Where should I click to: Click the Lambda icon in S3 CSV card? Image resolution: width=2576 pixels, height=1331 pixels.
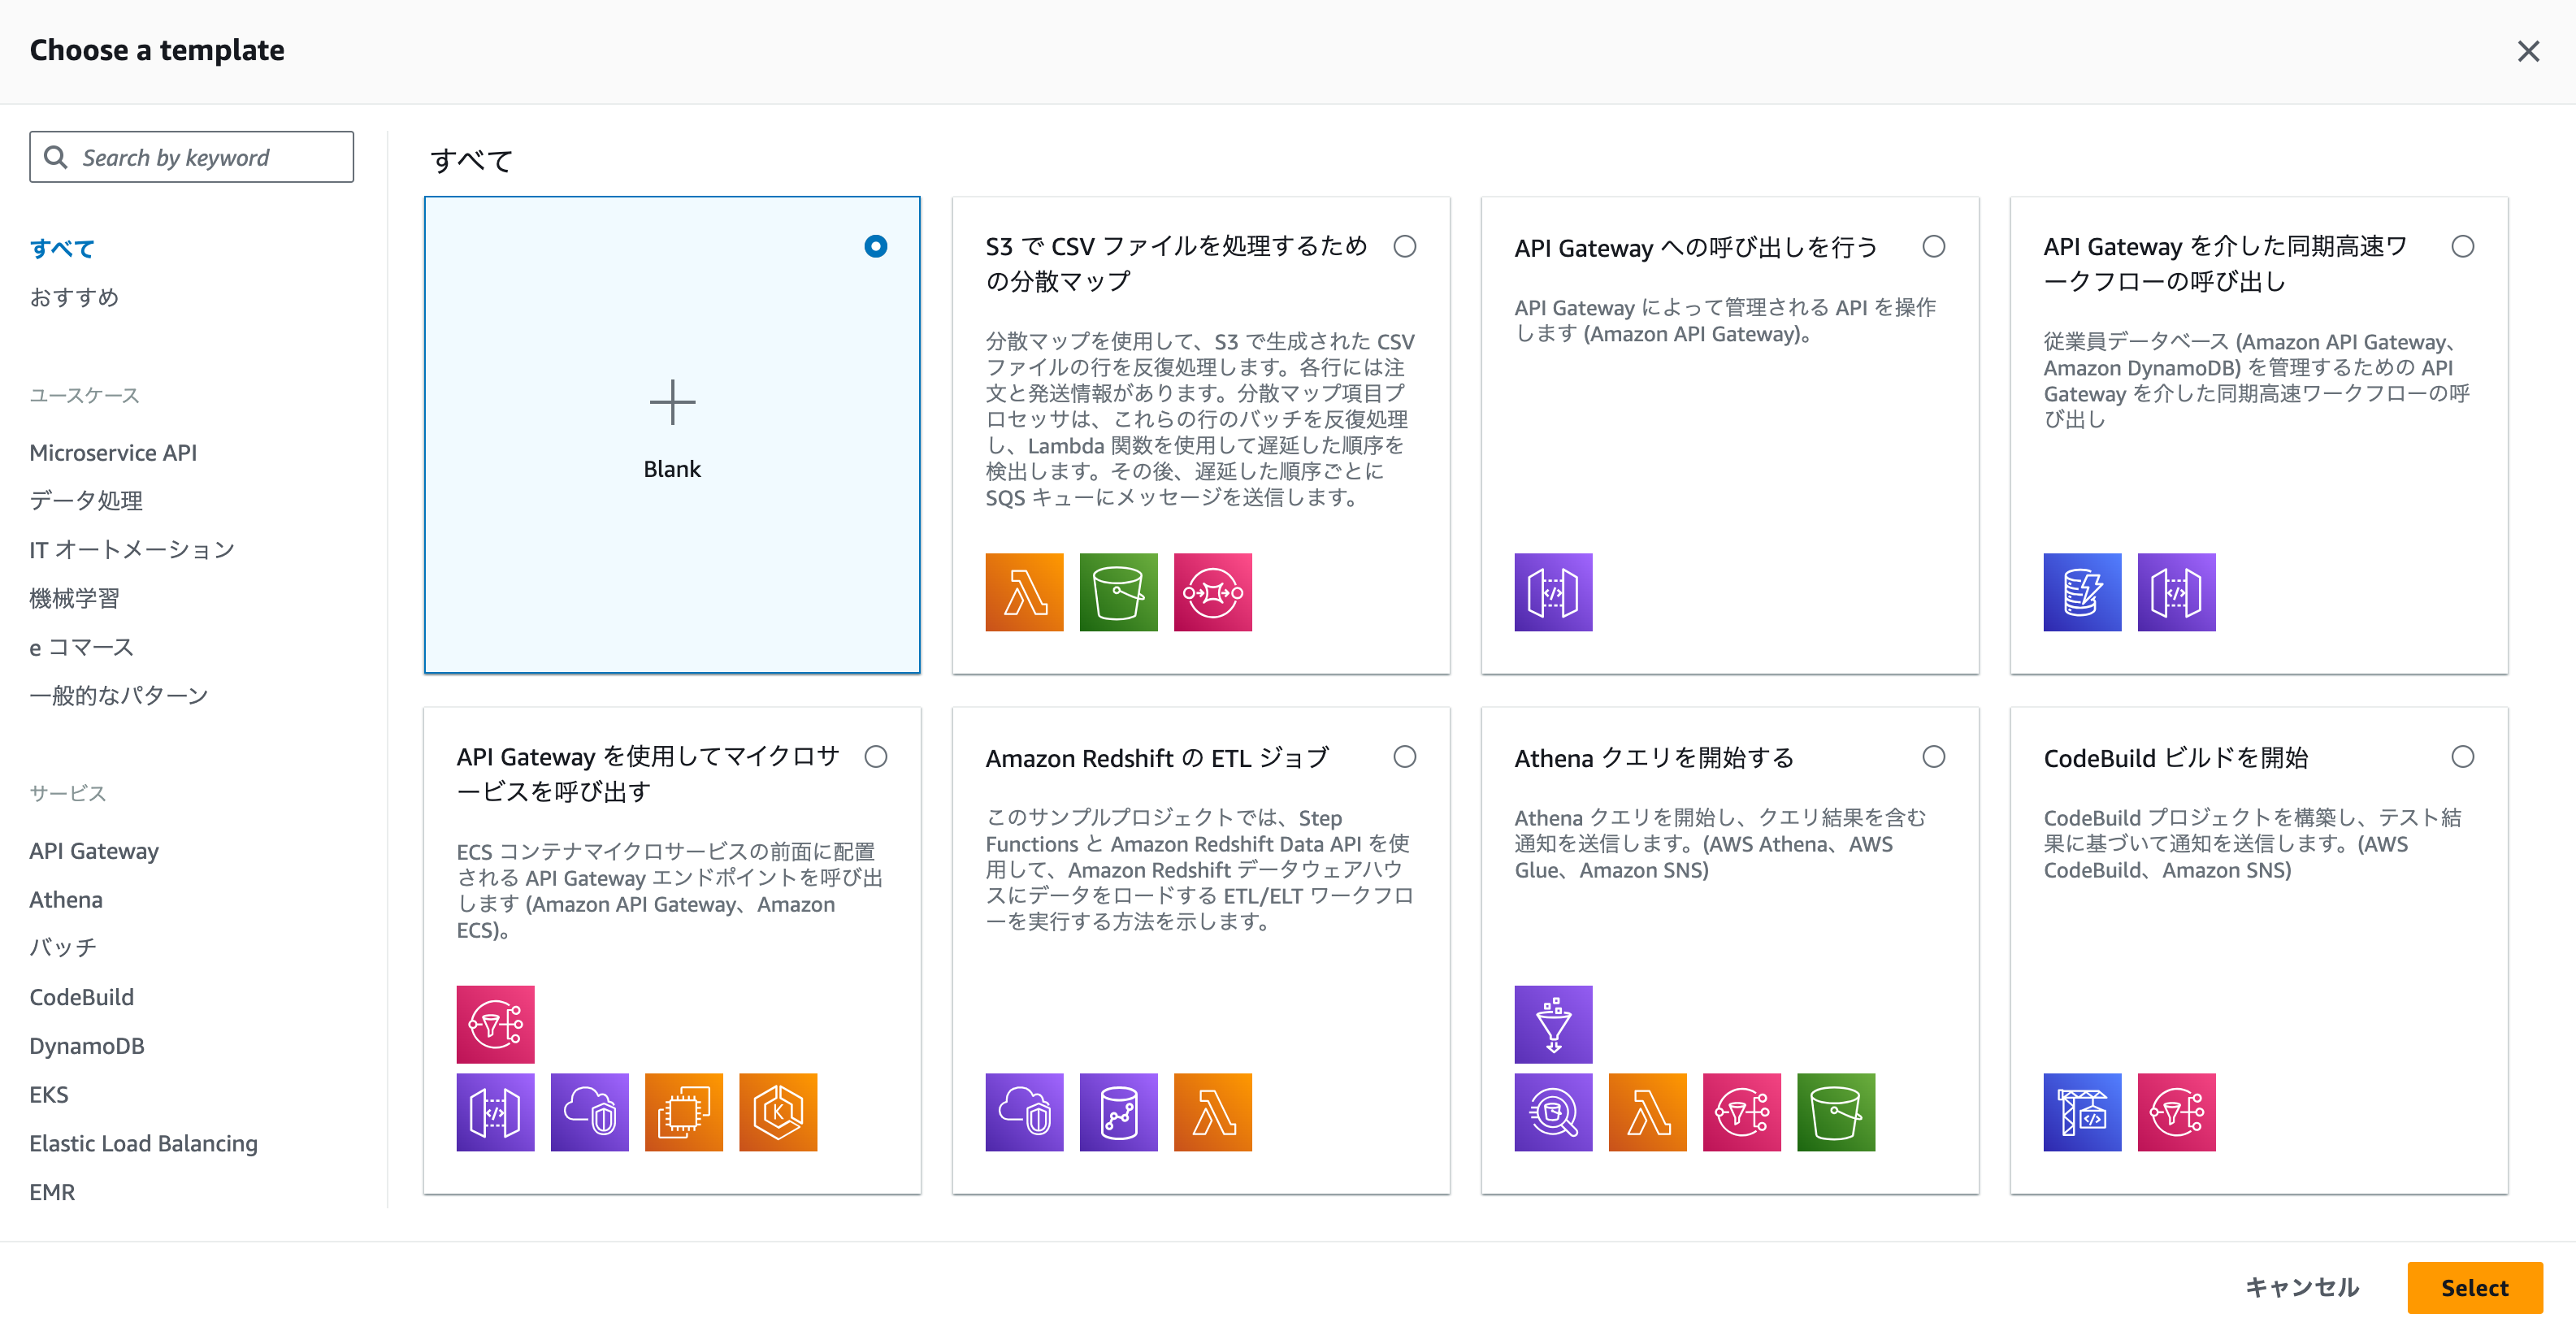click(x=1024, y=592)
